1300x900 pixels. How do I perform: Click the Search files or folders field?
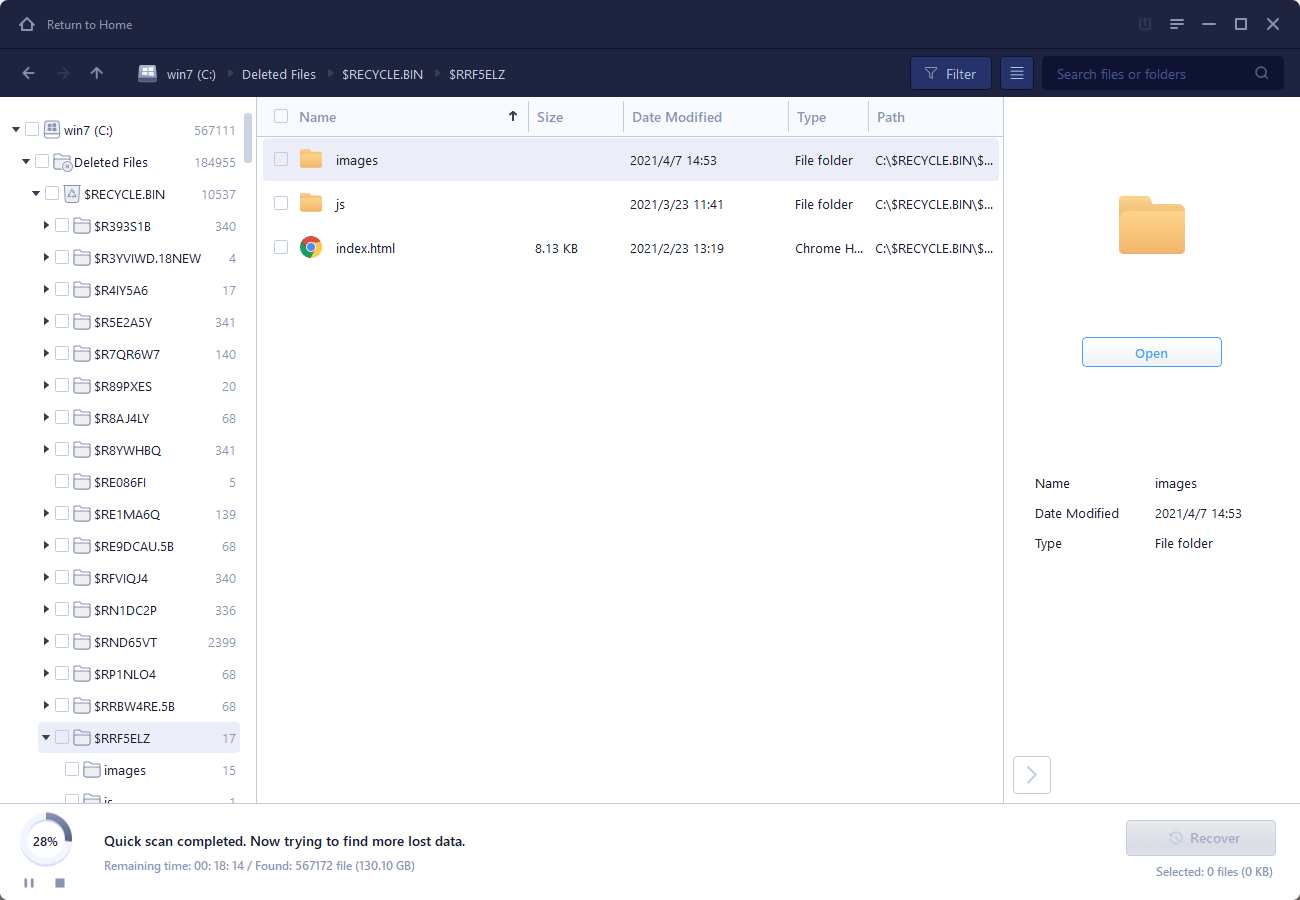tap(1150, 74)
